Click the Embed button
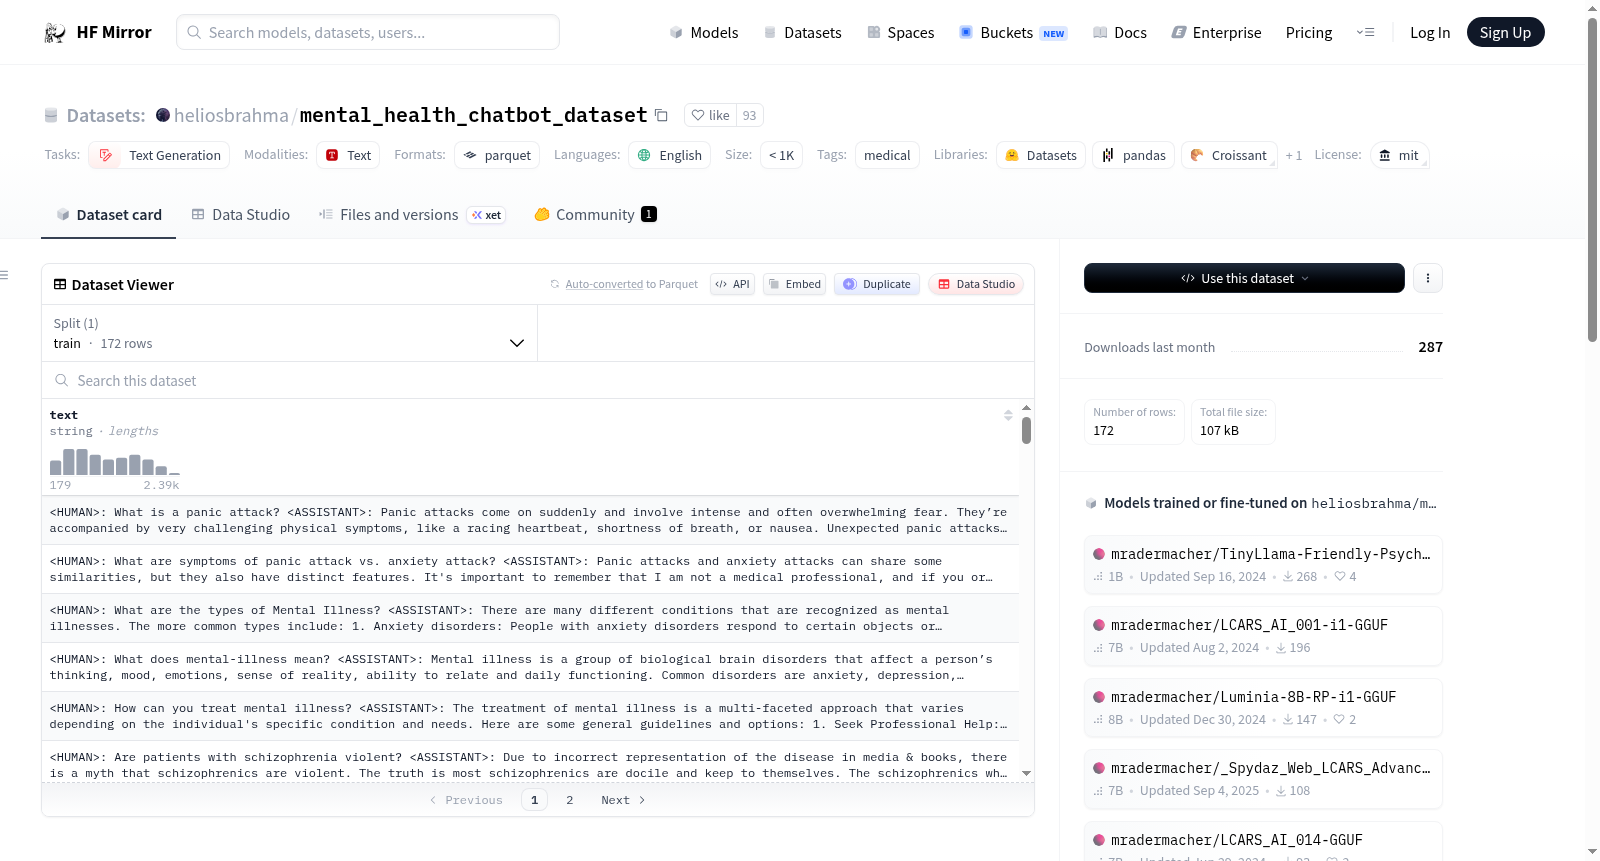1600x861 pixels. click(x=795, y=284)
